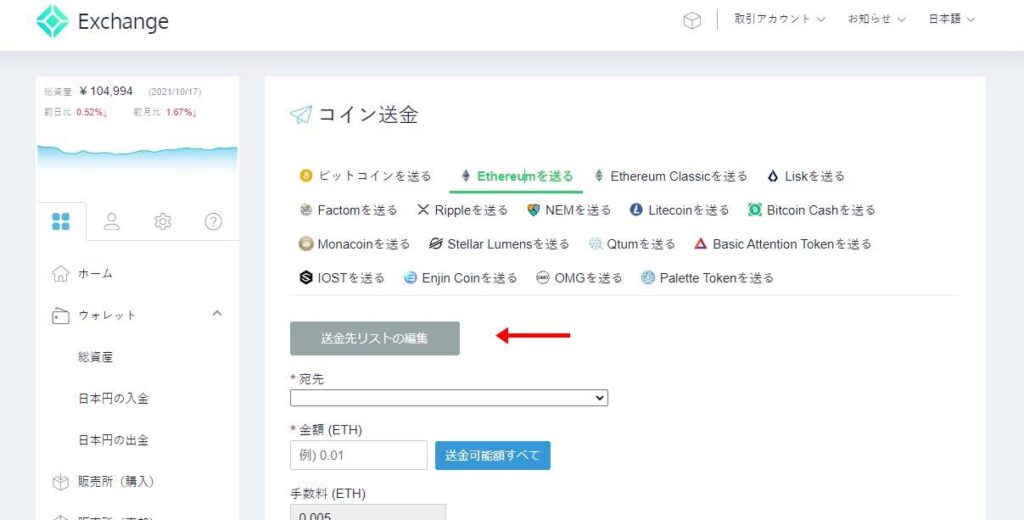Click the OMG coin icon
1024x520 pixels.
click(543, 278)
